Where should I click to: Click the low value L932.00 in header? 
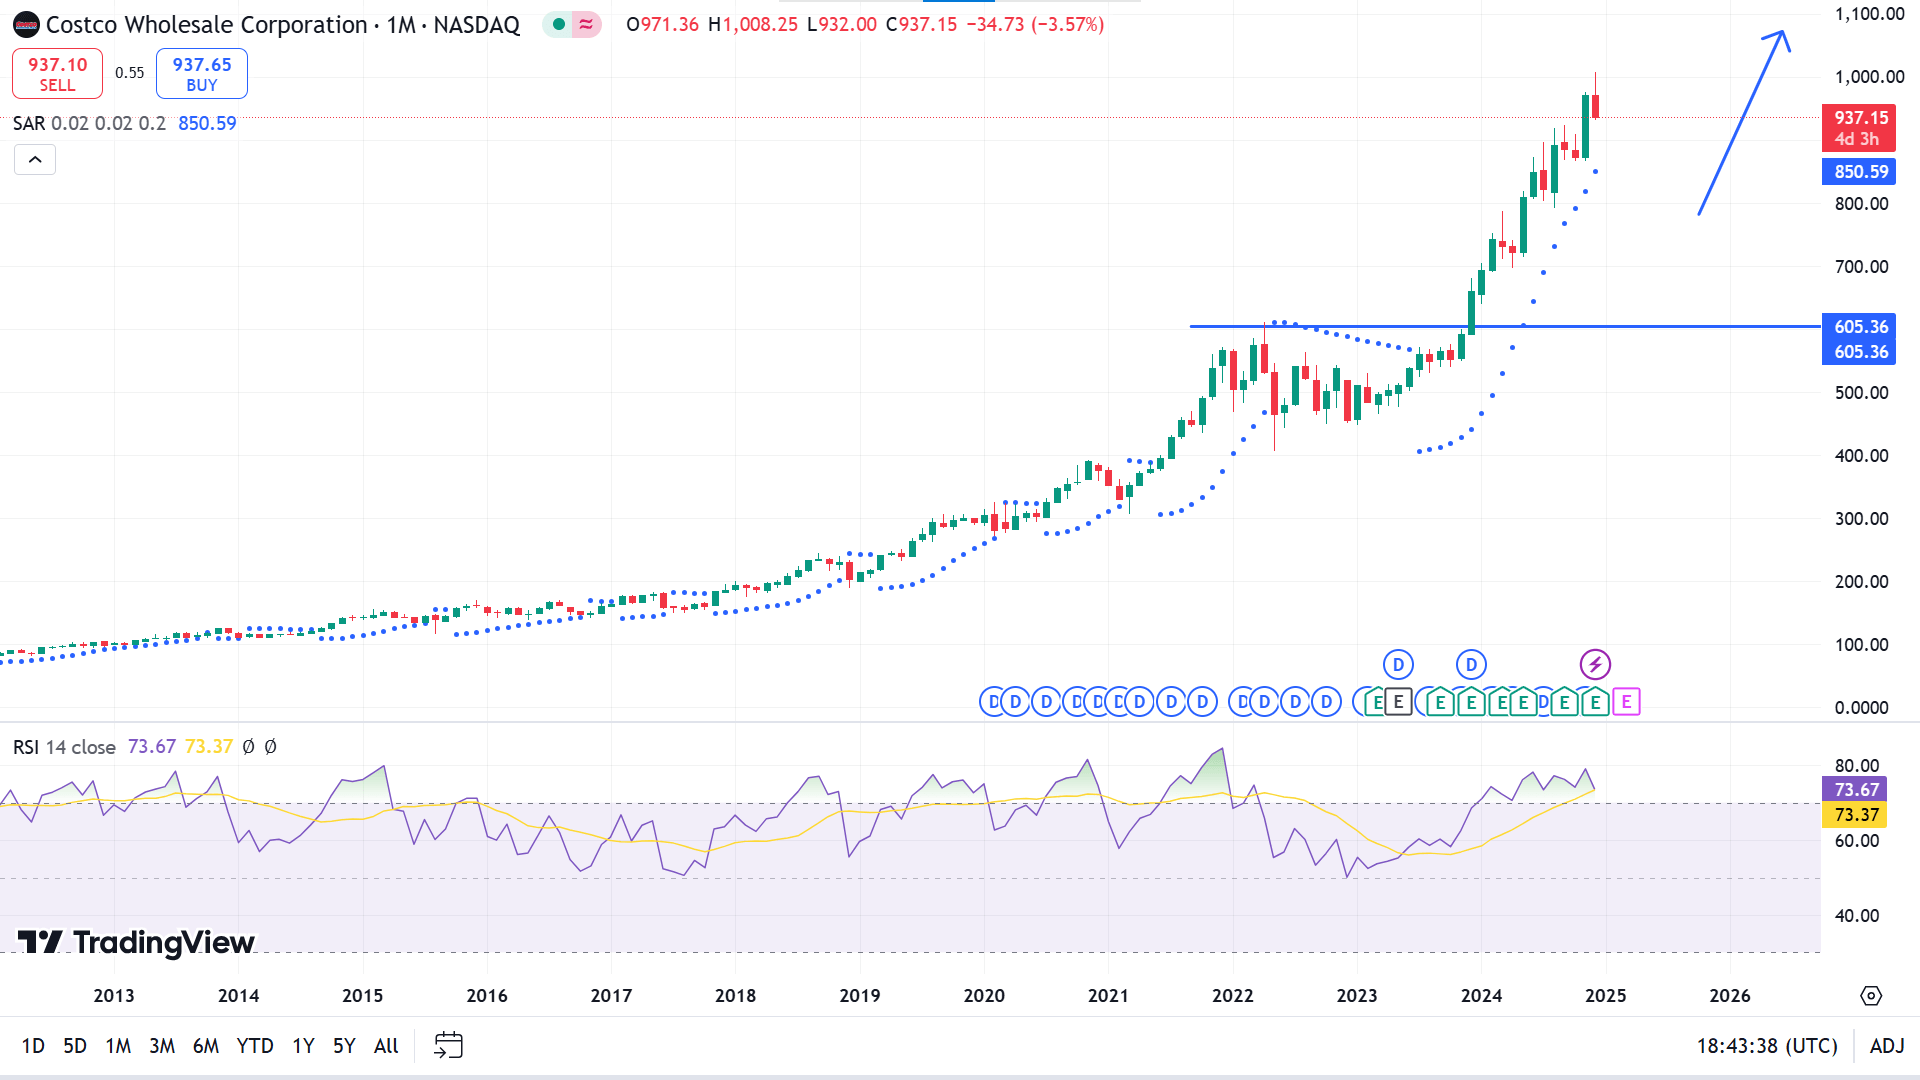842,25
